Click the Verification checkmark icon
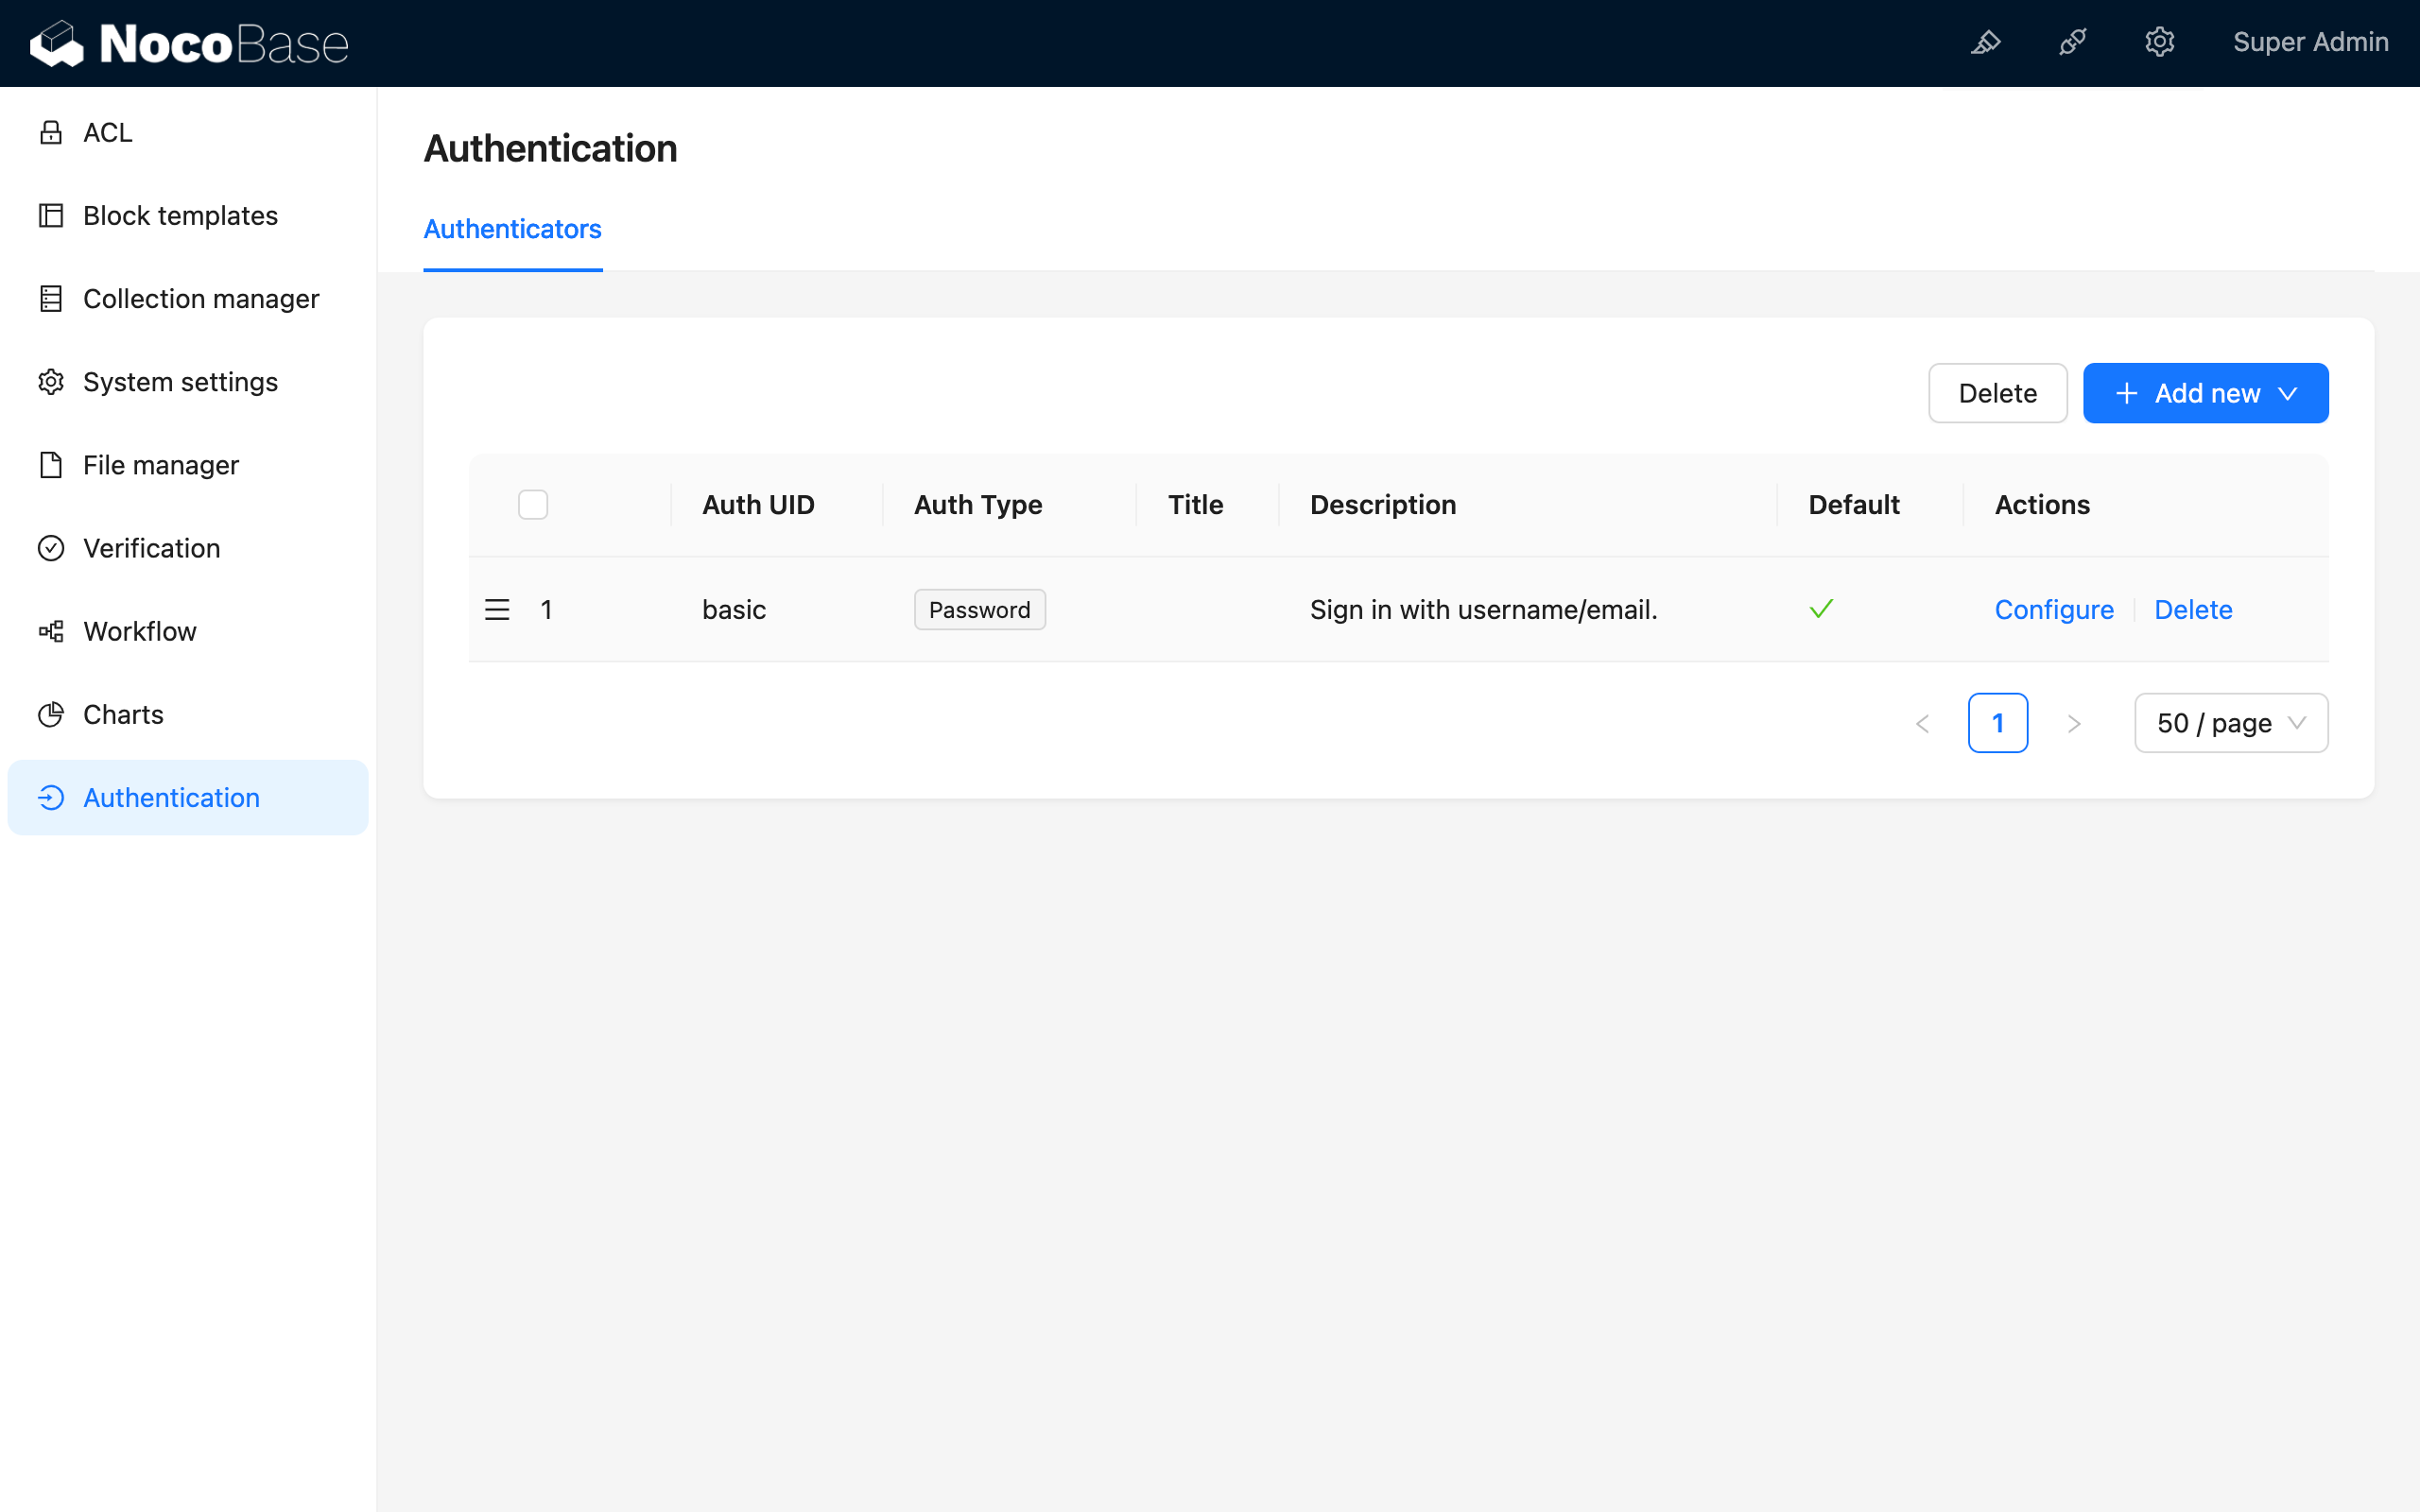The image size is (2420, 1512). pyautogui.click(x=51, y=548)
